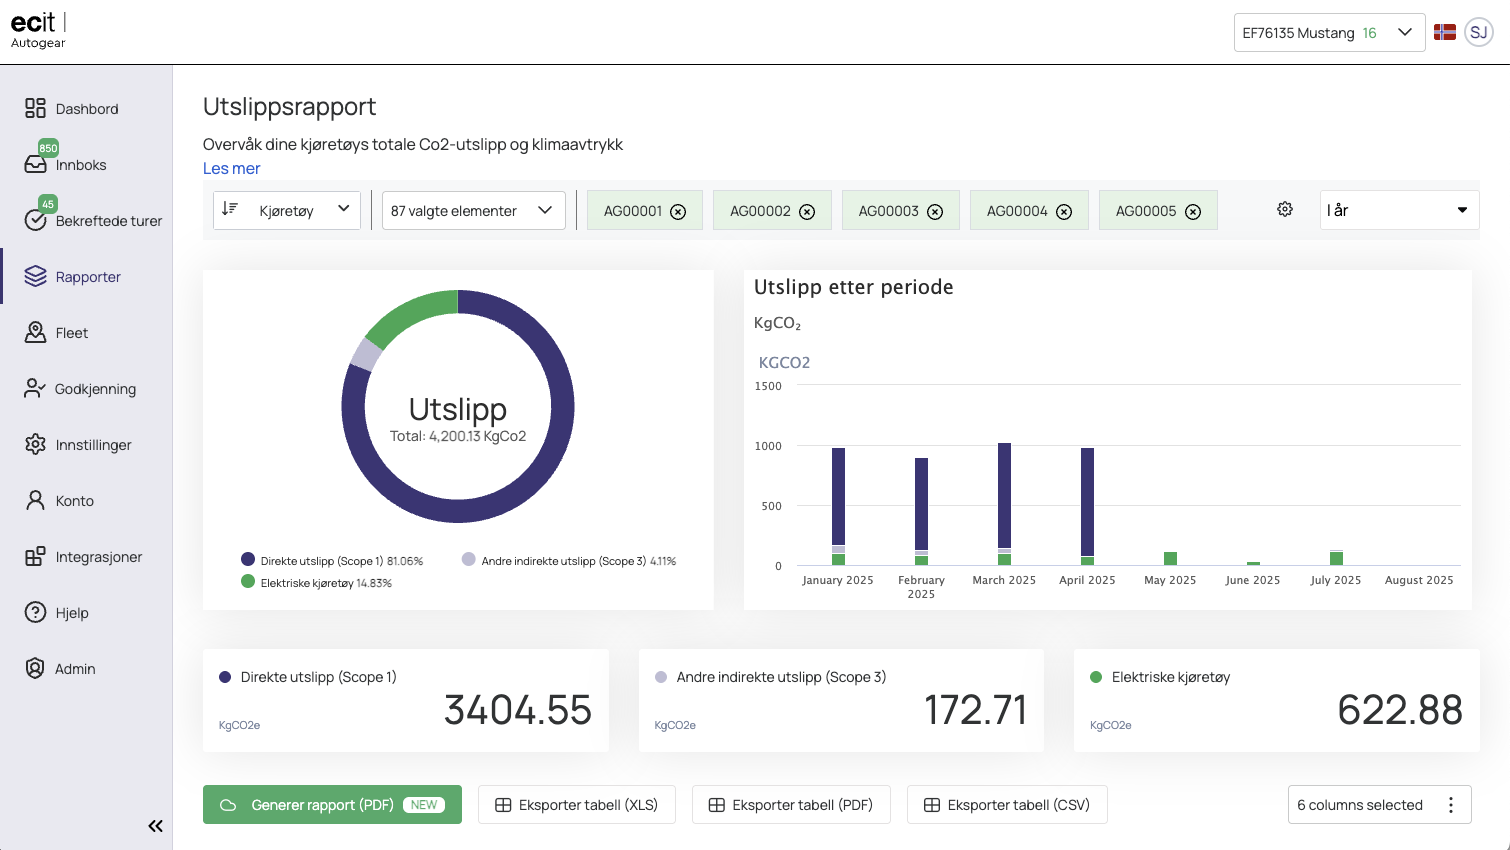Click the Bekreftede turer checkmark icon
This screenshot has height=850, width=1510.
click(x=36, y=221)
